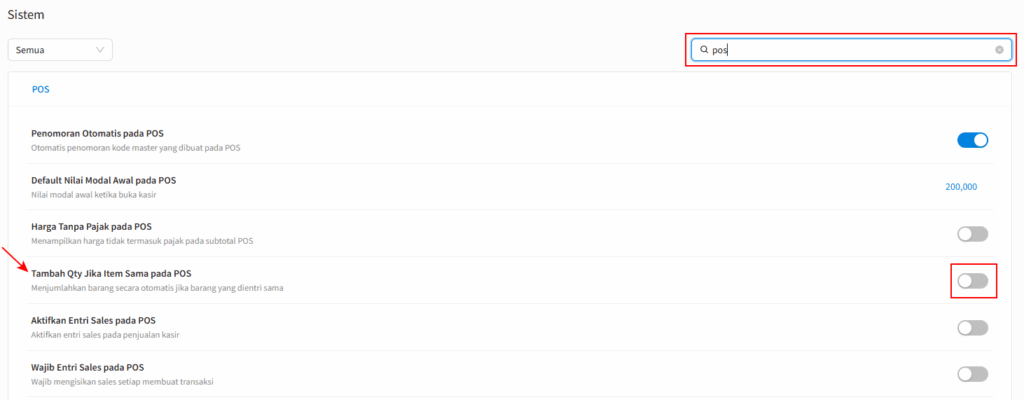This screenshot has width=1024, height=400.
Task: Click Harga Tanpa Pajak pada POS label
Action: coord(91,227)
